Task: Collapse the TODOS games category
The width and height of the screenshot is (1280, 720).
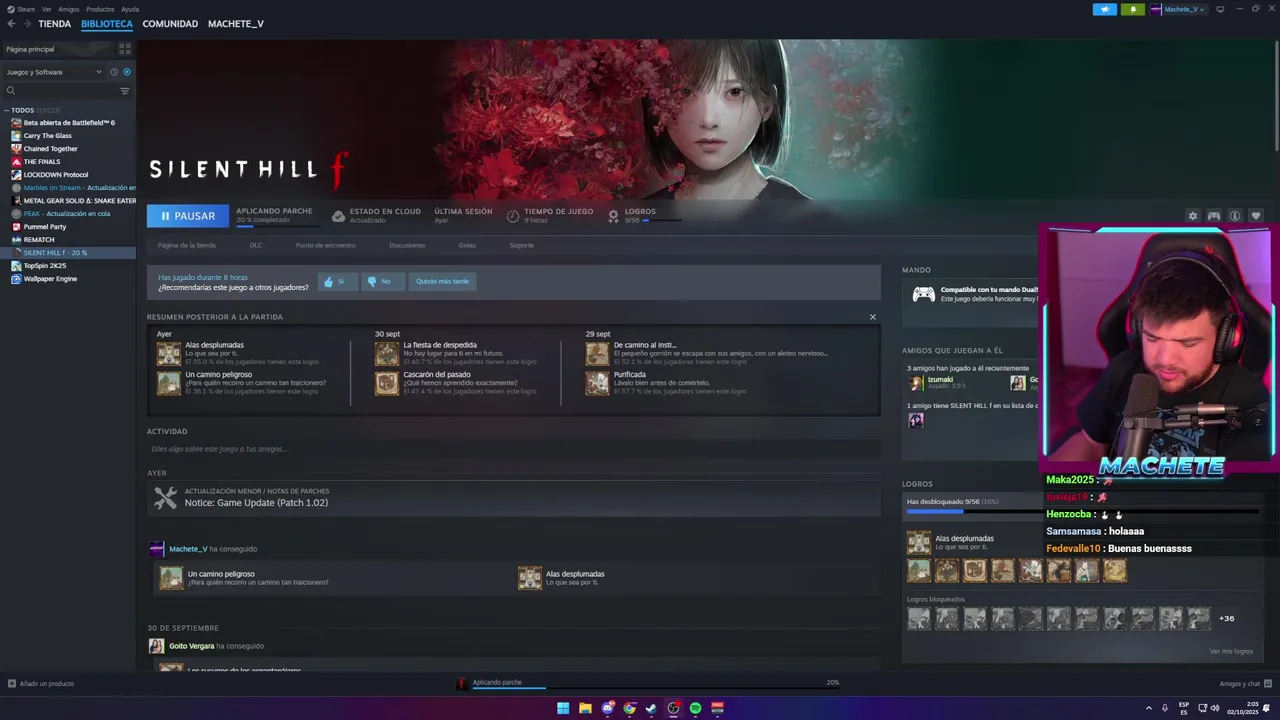Action: 6,110
